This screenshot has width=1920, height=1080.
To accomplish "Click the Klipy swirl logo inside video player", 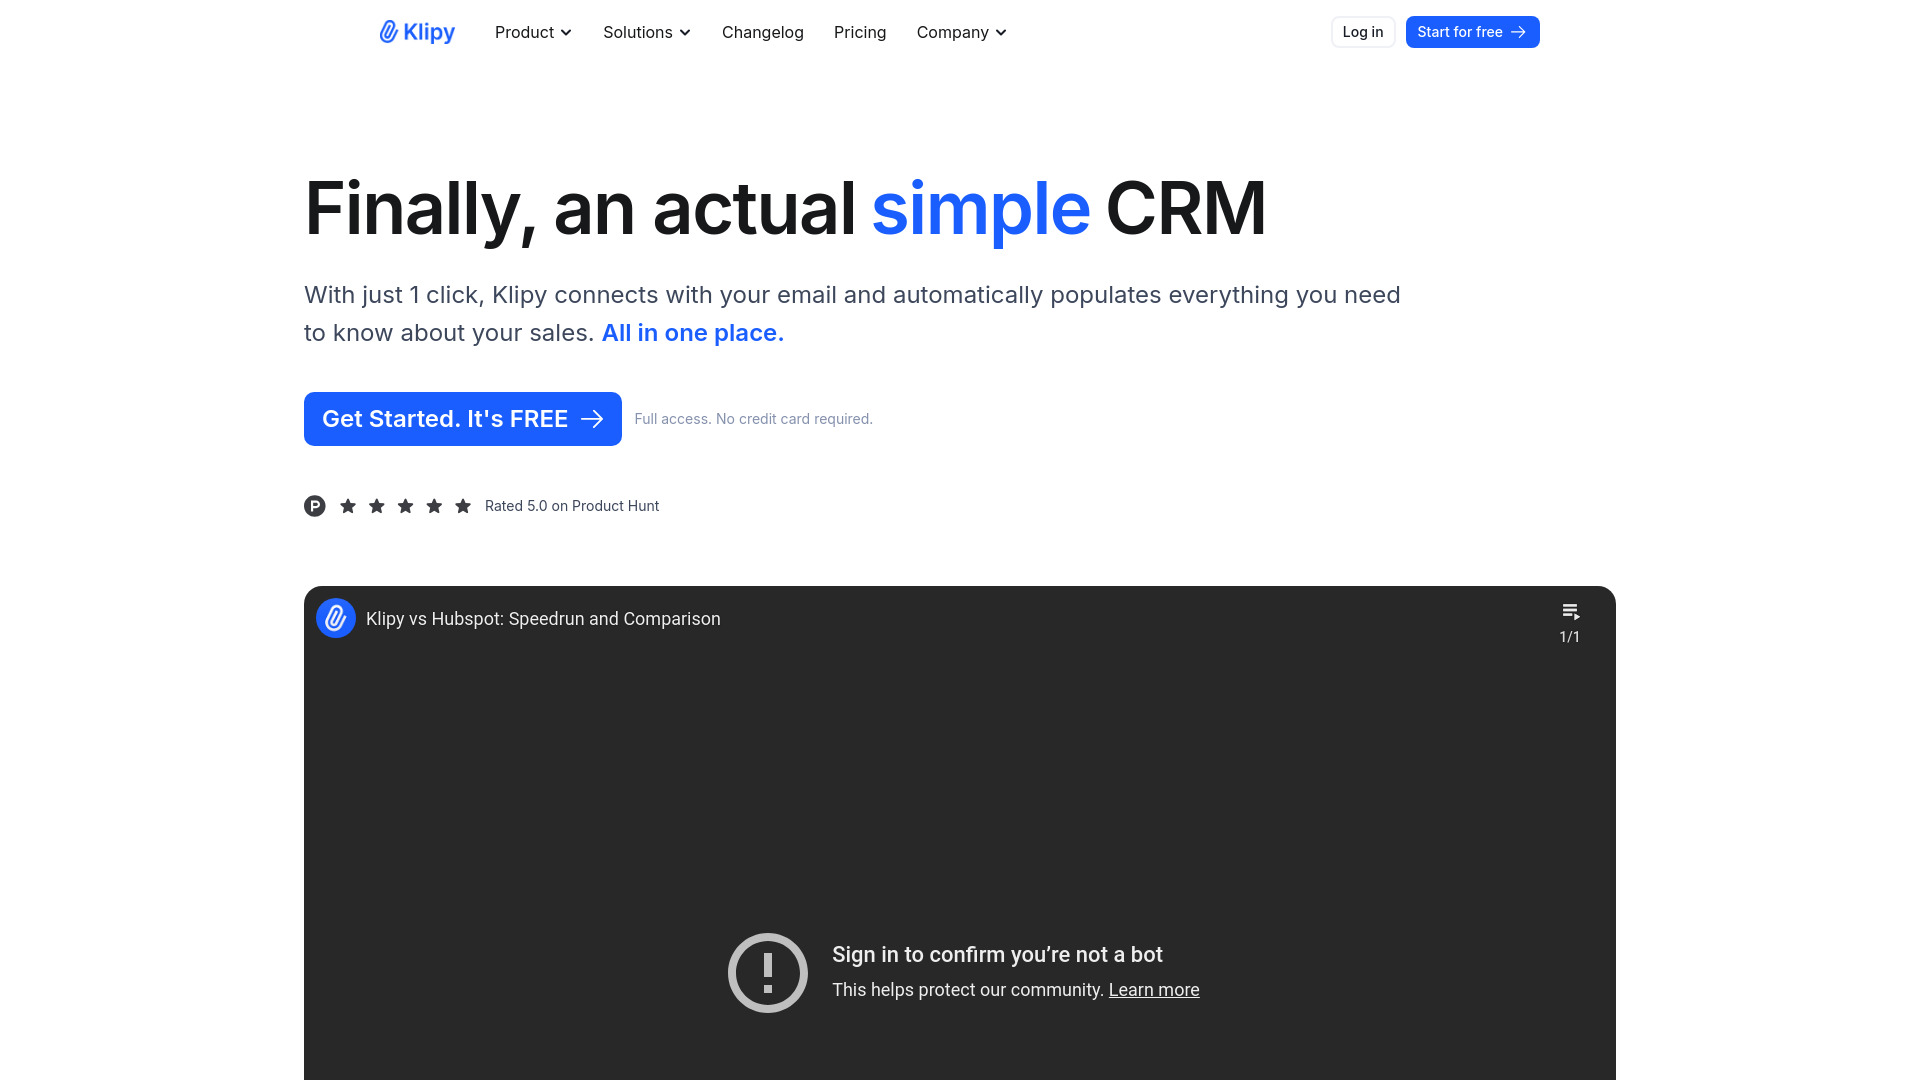I will tap(335, 617).
